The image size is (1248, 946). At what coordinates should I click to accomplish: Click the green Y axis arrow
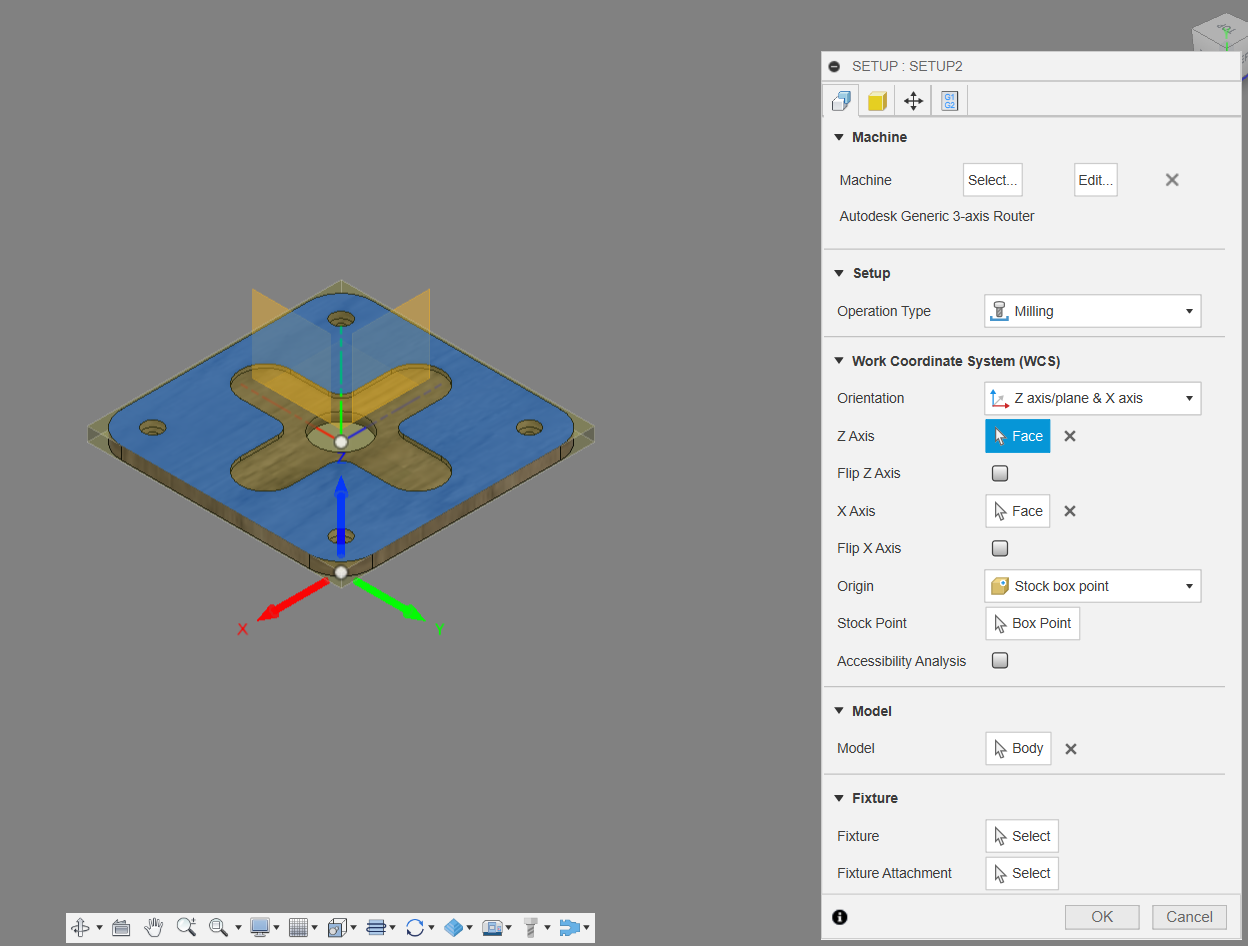point(390,598)
